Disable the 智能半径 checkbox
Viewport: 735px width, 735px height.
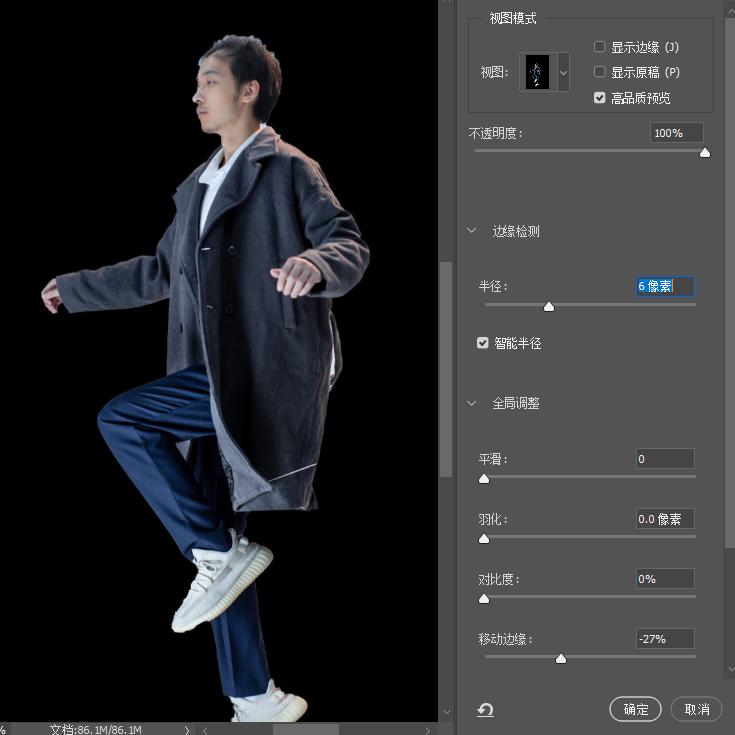click(482, 343)
